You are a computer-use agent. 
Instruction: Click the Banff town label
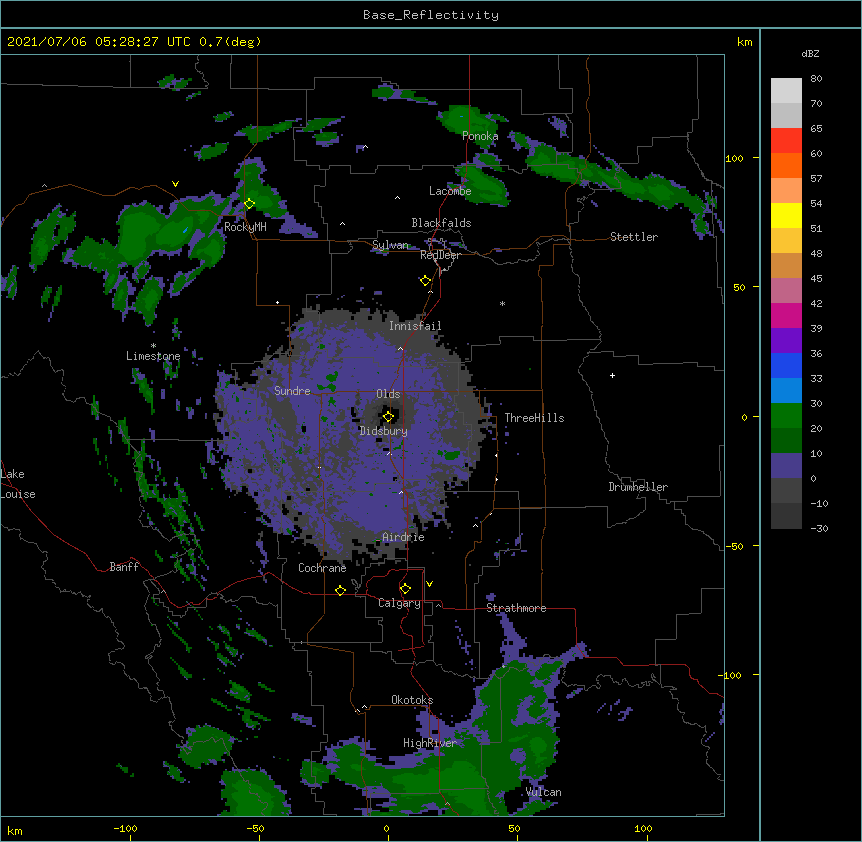coord(124,567)
